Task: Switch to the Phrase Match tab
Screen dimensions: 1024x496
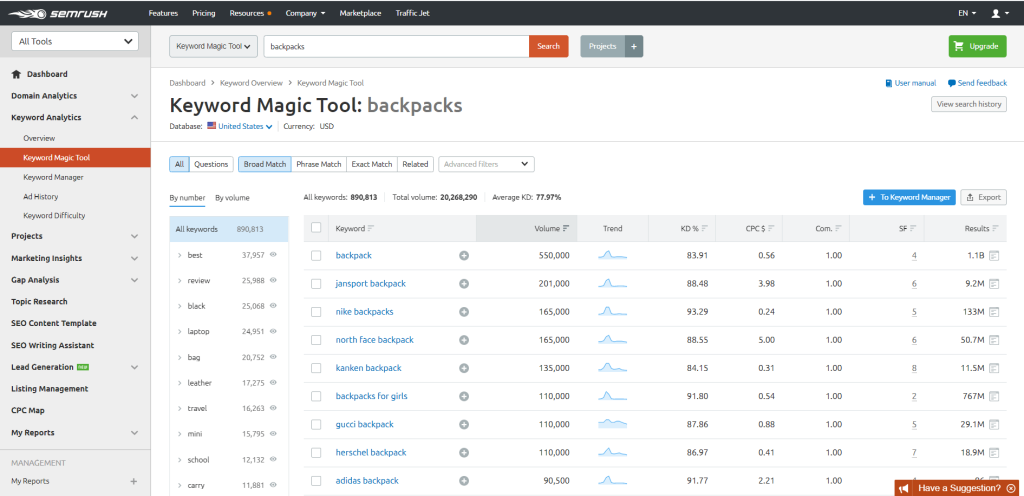Action: [318, 164]
